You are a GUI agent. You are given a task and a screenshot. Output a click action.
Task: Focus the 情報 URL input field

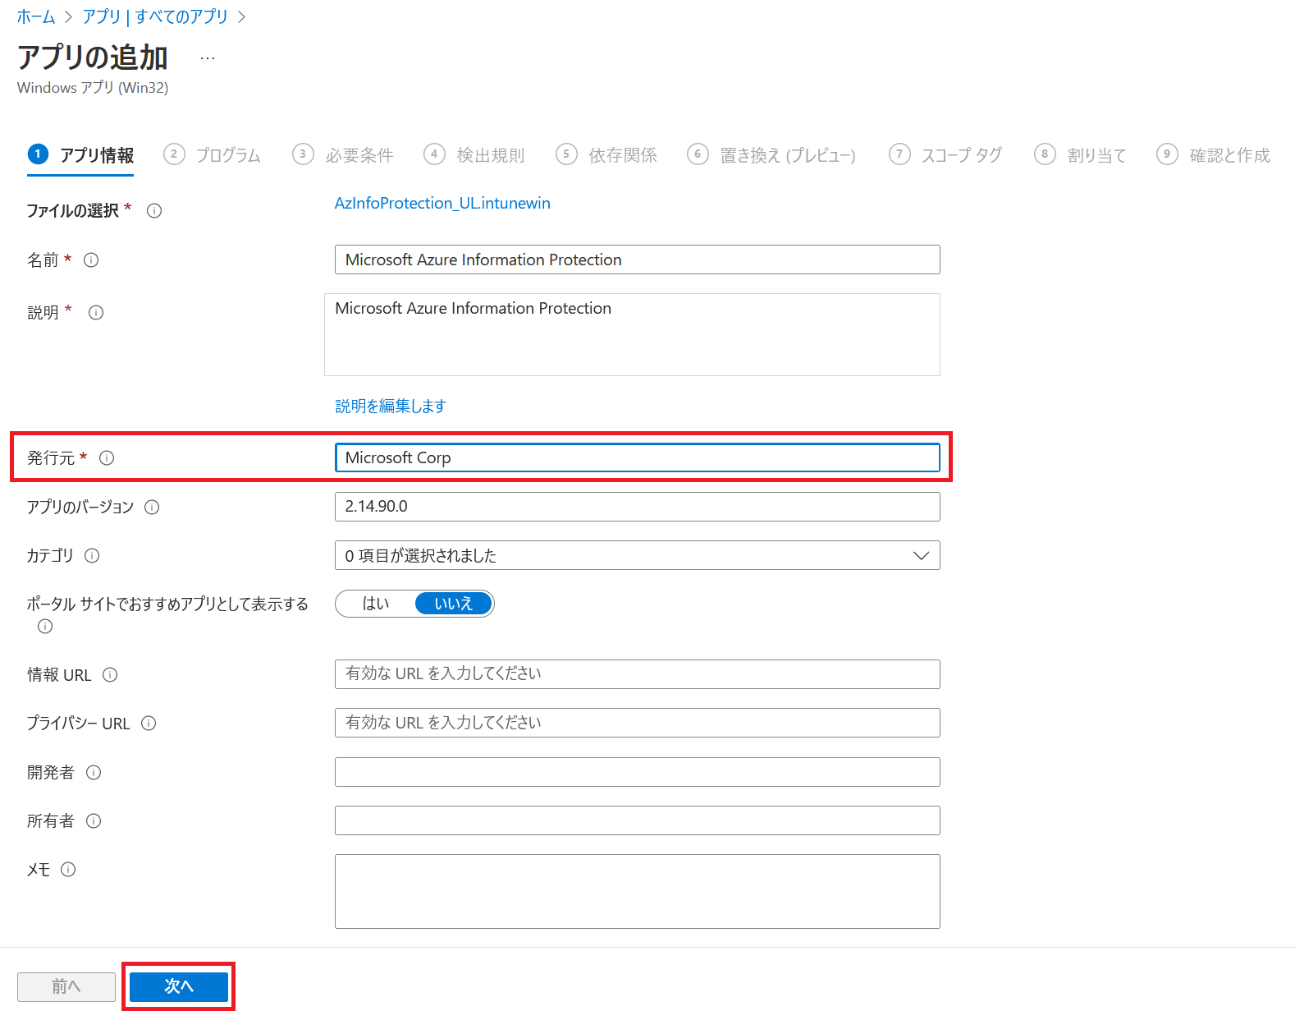point(637,674)
